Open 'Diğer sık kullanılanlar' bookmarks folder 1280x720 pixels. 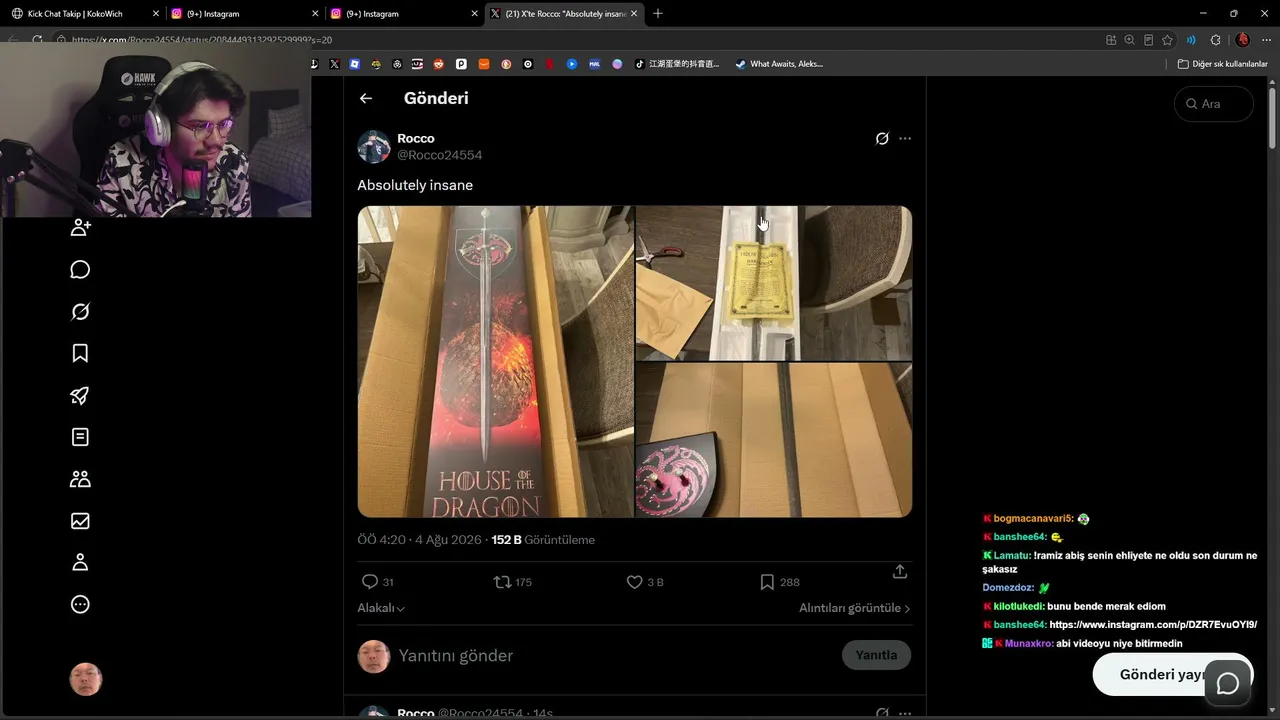[x=1223, y=64]
